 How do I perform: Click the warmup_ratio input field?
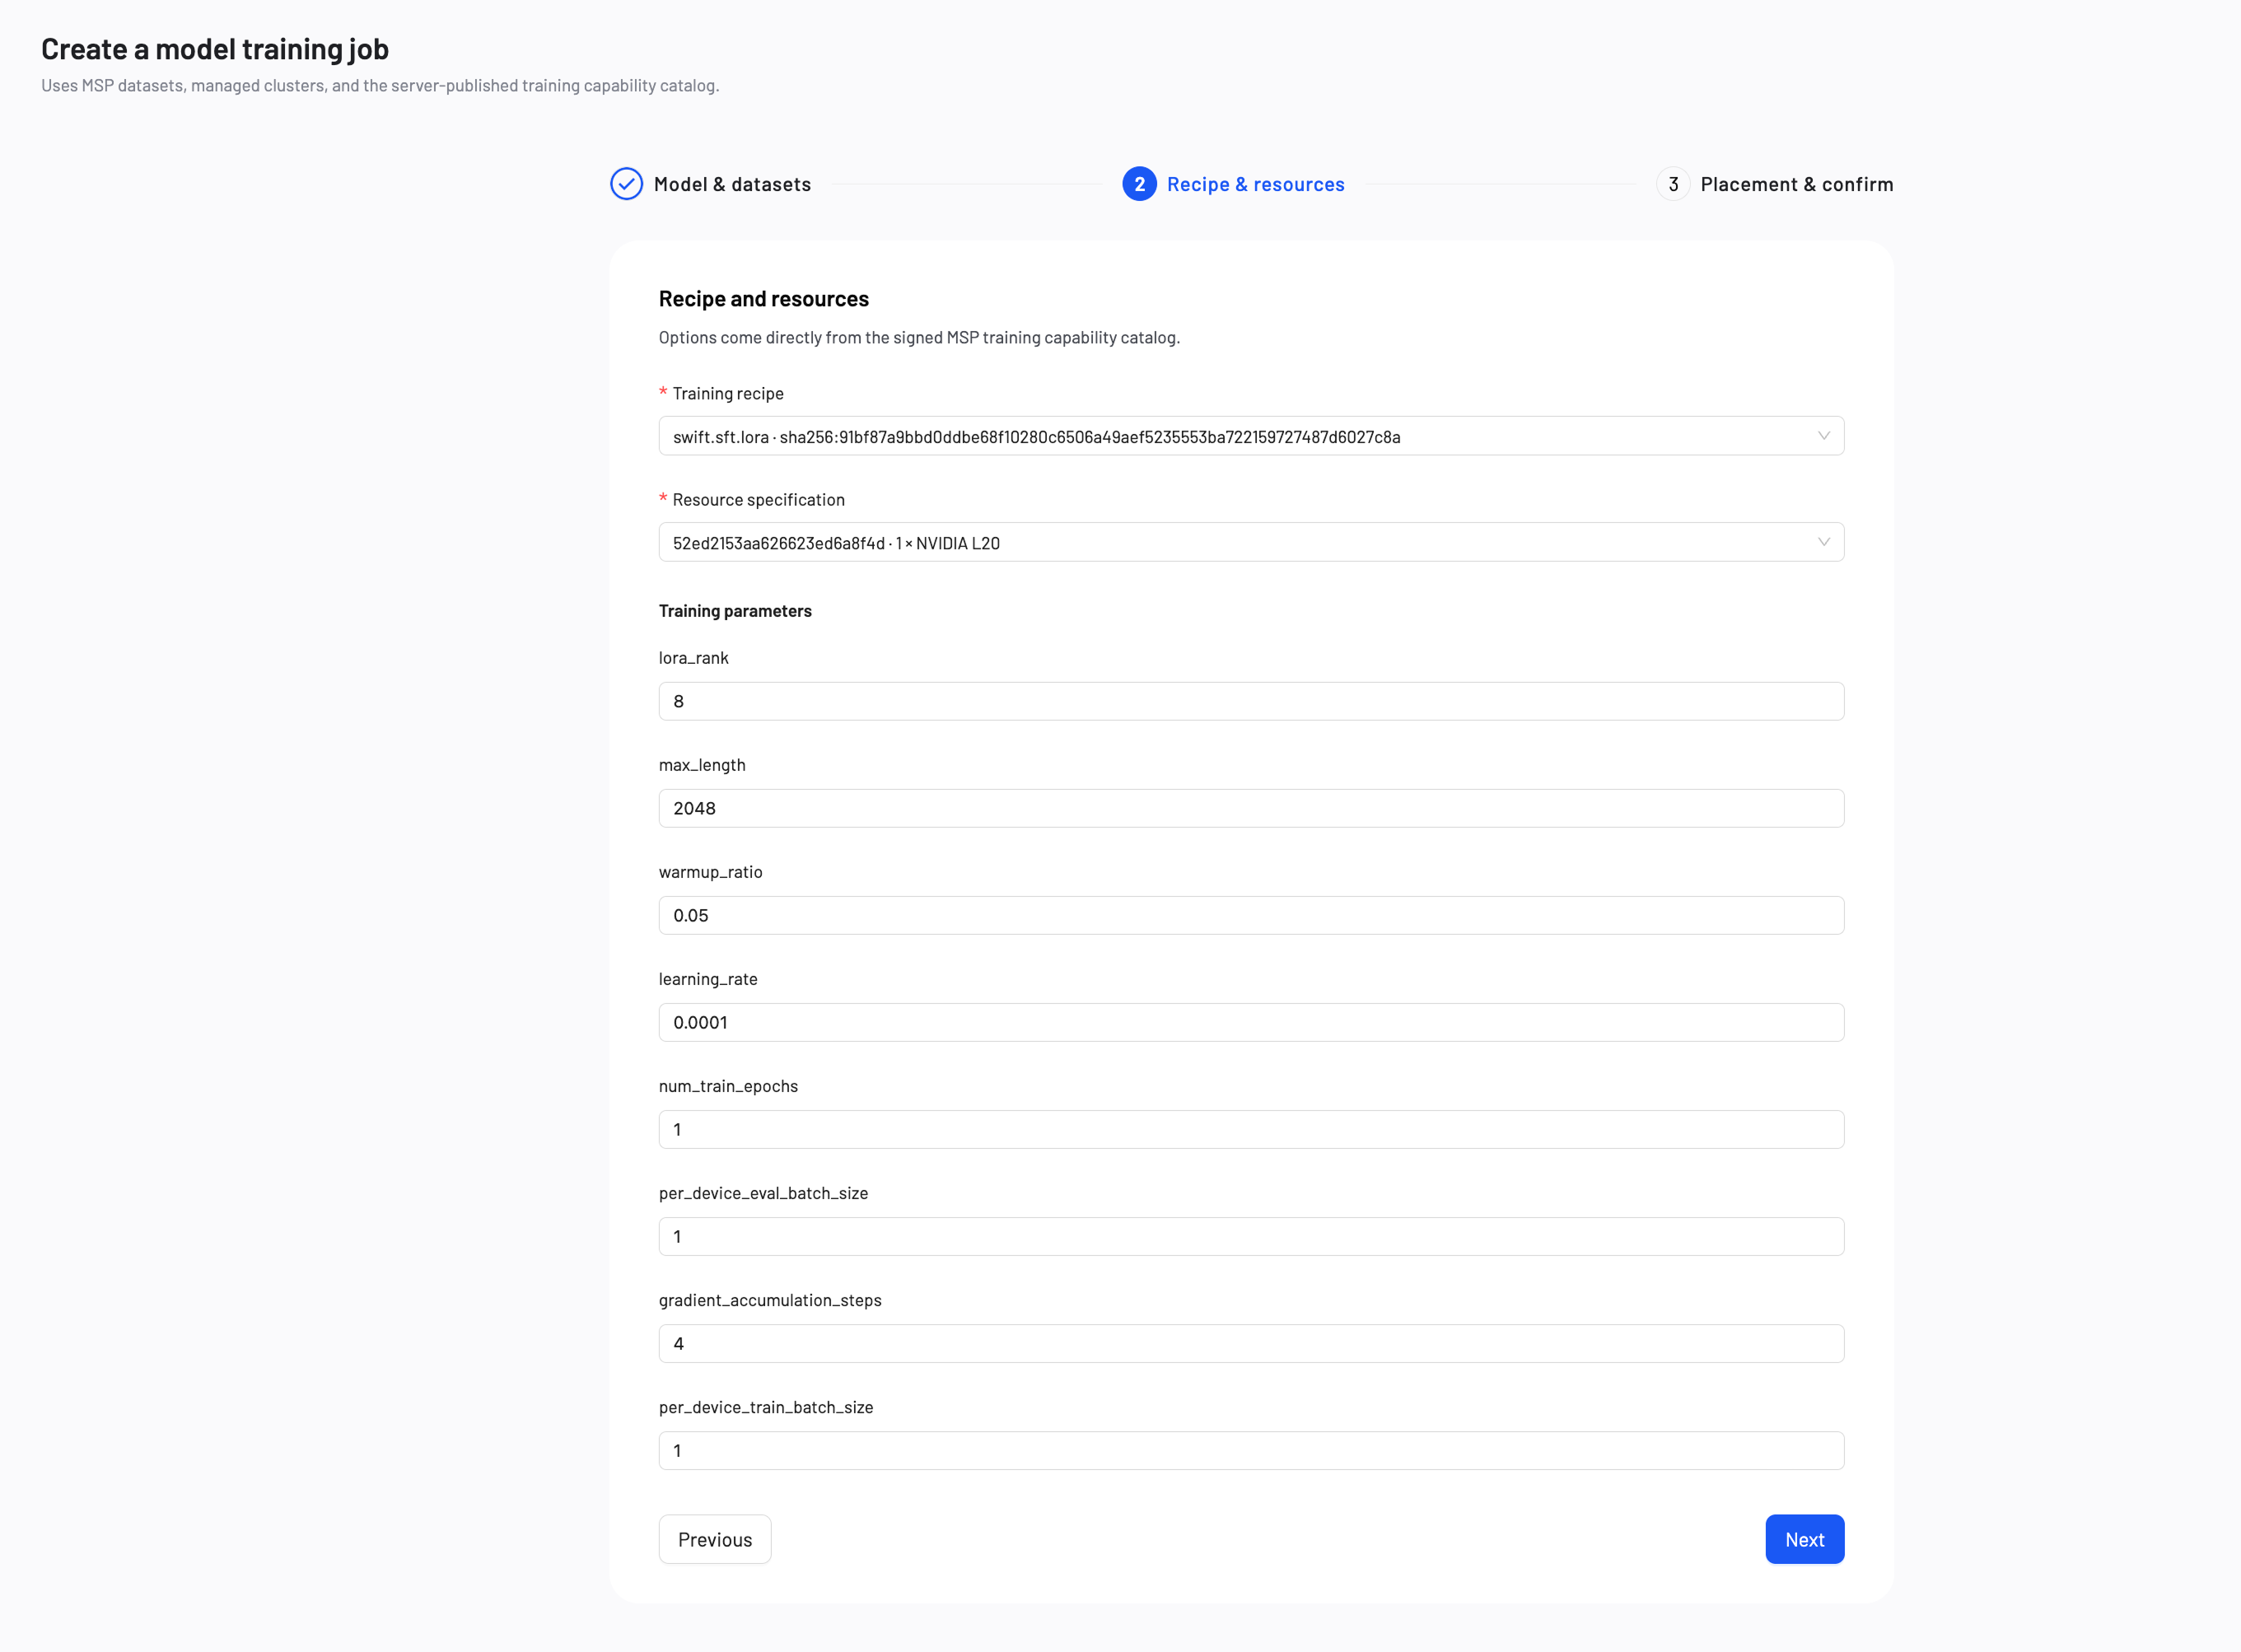pyautogui.click(x=1251, y=915)
